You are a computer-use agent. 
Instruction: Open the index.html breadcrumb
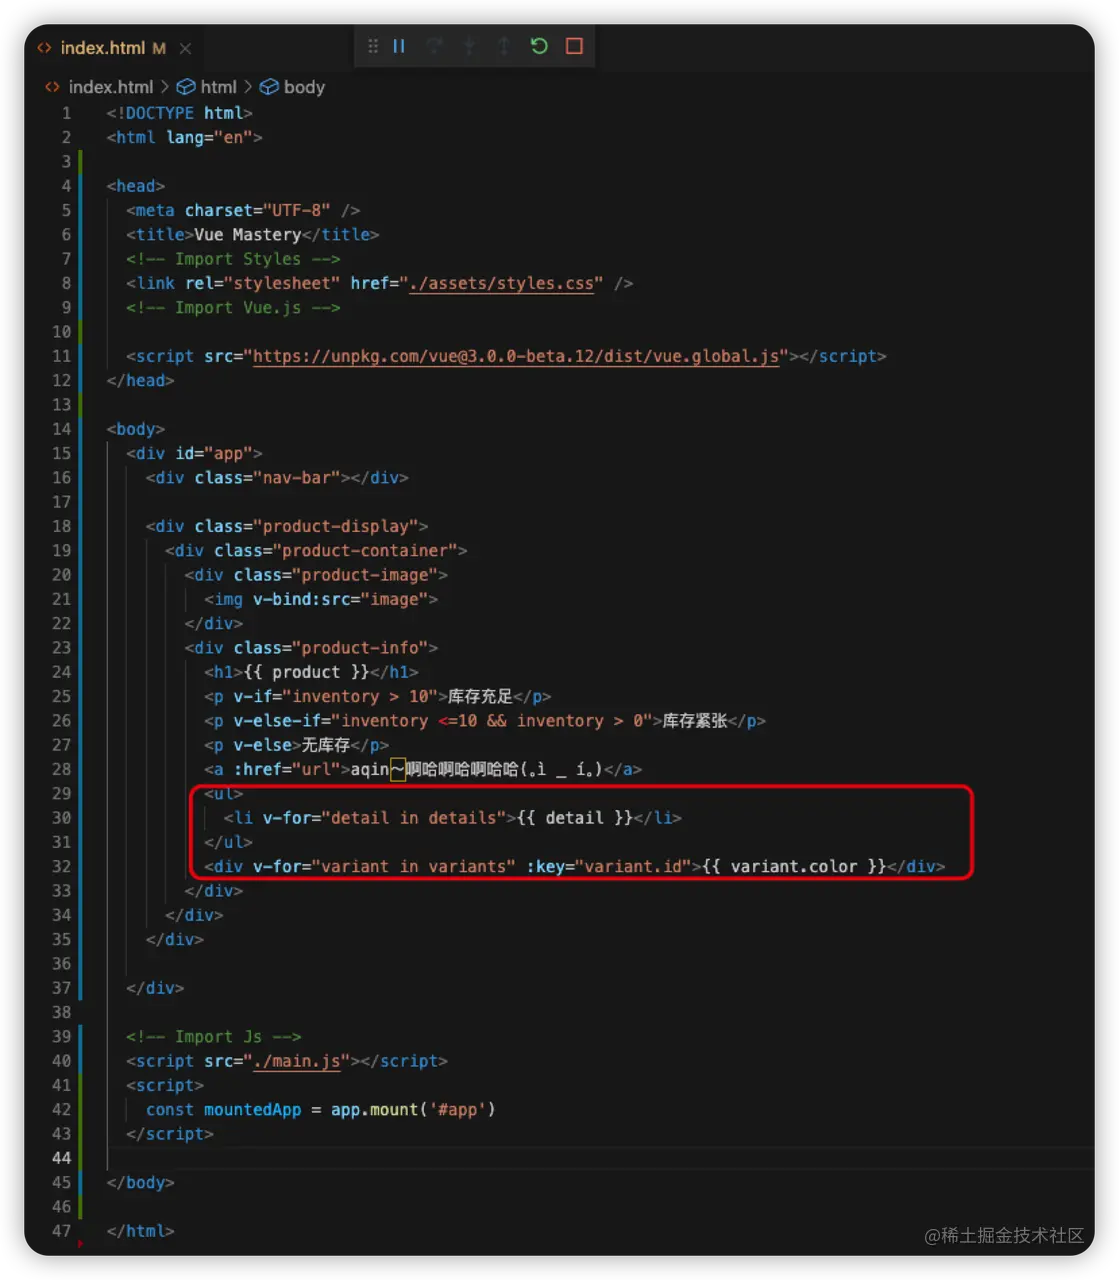[110, 87]
